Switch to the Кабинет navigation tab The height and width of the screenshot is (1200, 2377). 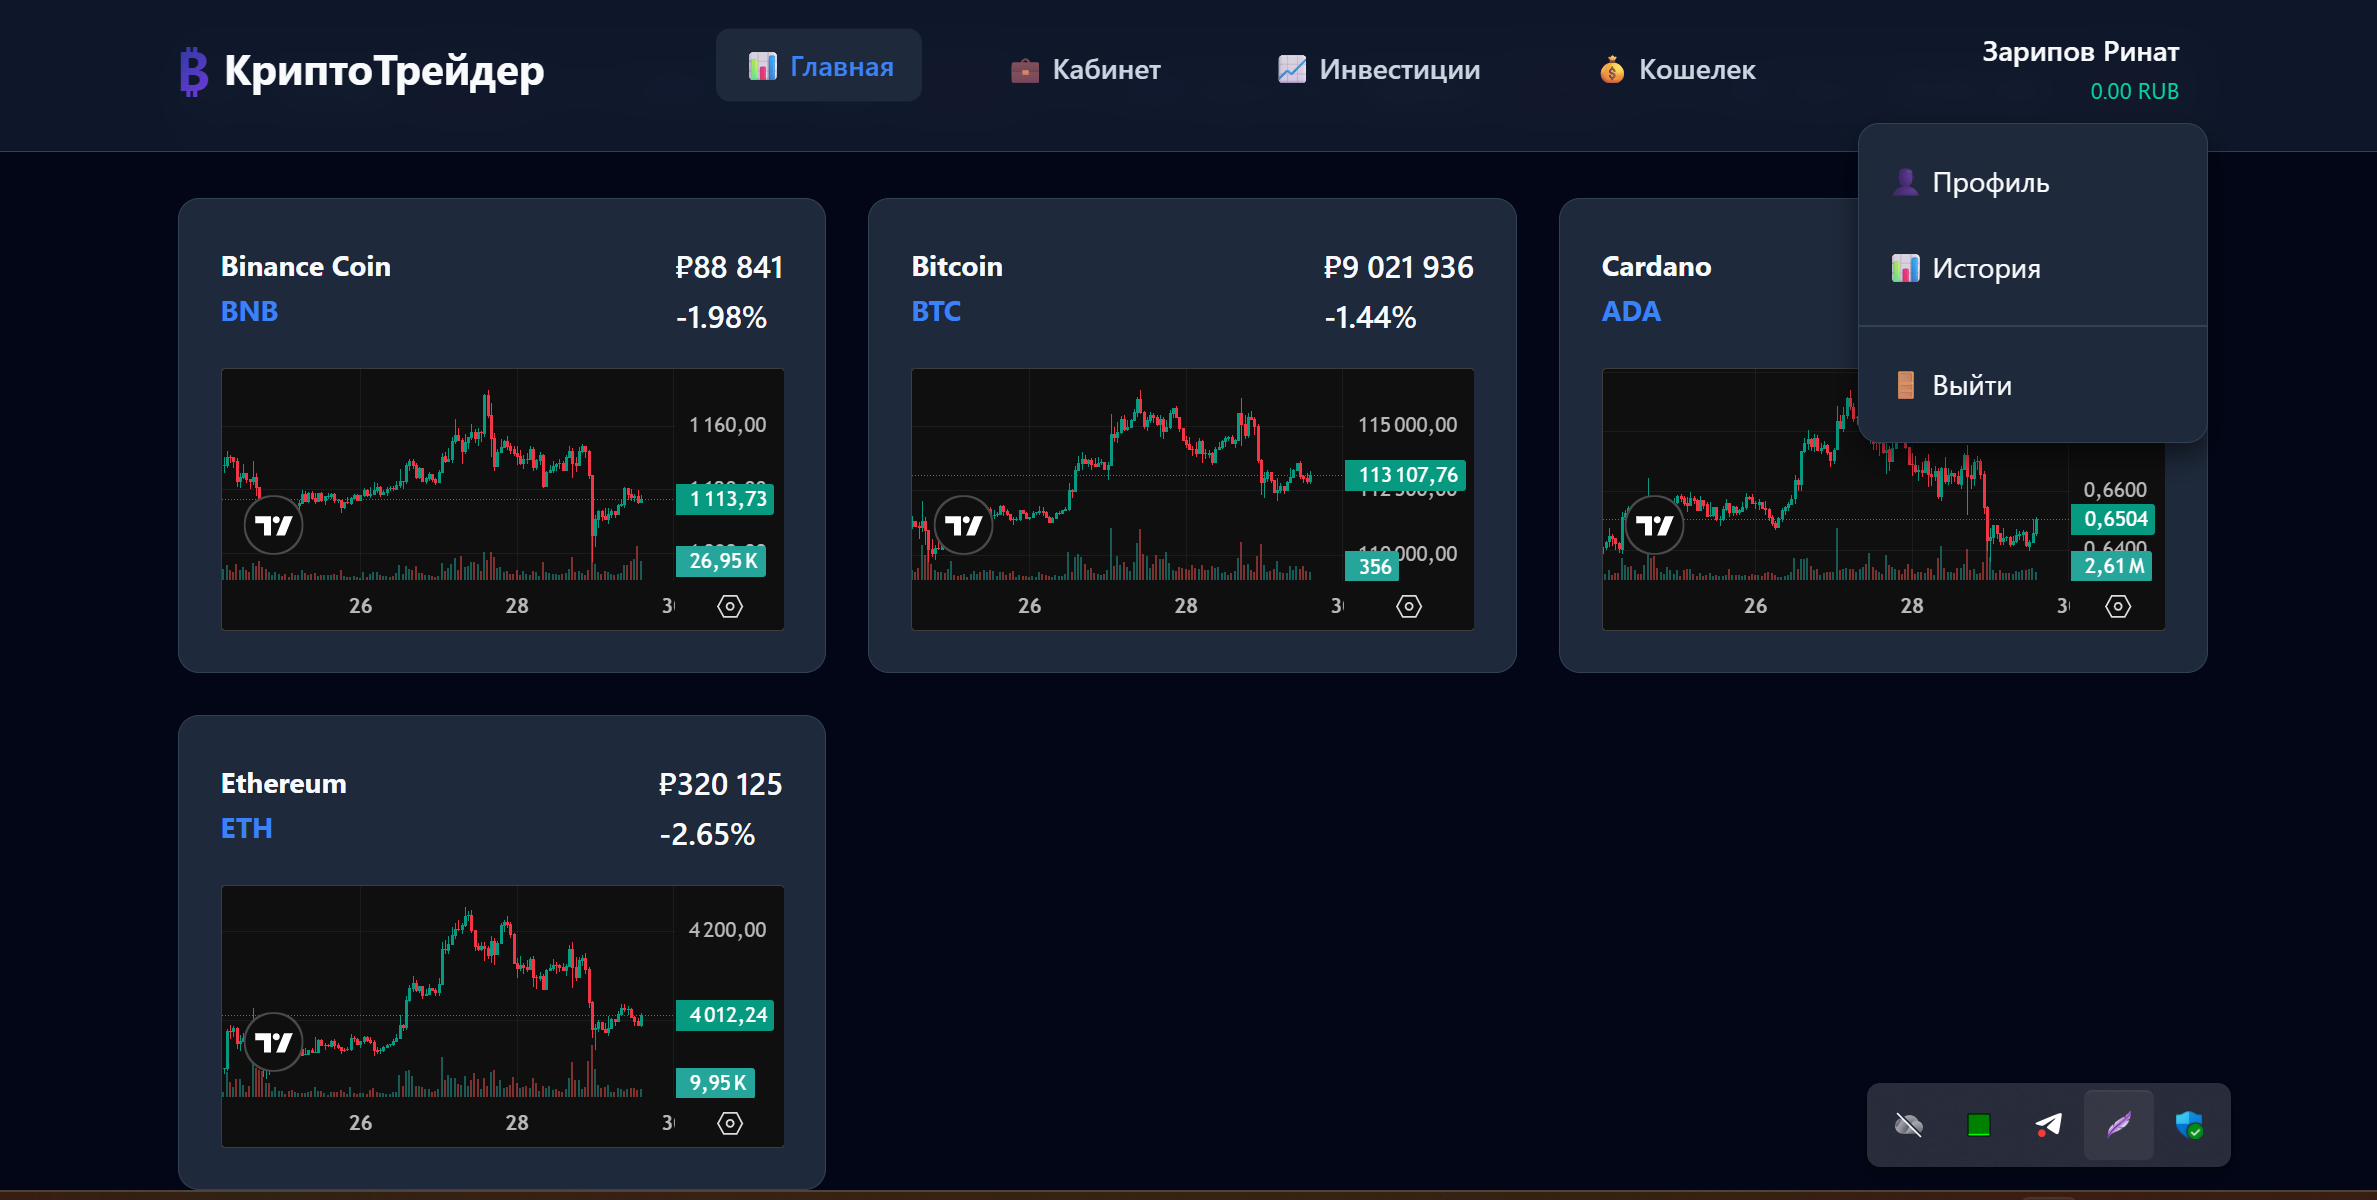[1085, 70]
